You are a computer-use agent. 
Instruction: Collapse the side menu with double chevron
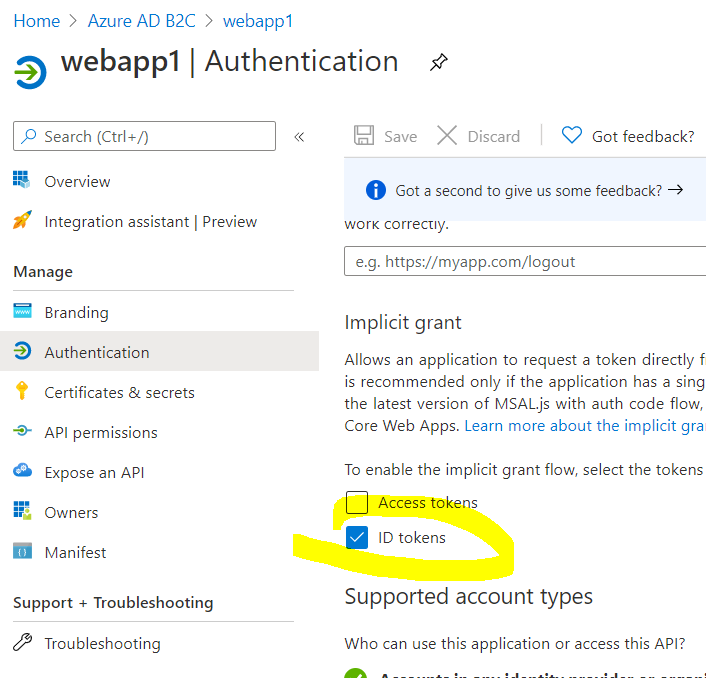299,137
